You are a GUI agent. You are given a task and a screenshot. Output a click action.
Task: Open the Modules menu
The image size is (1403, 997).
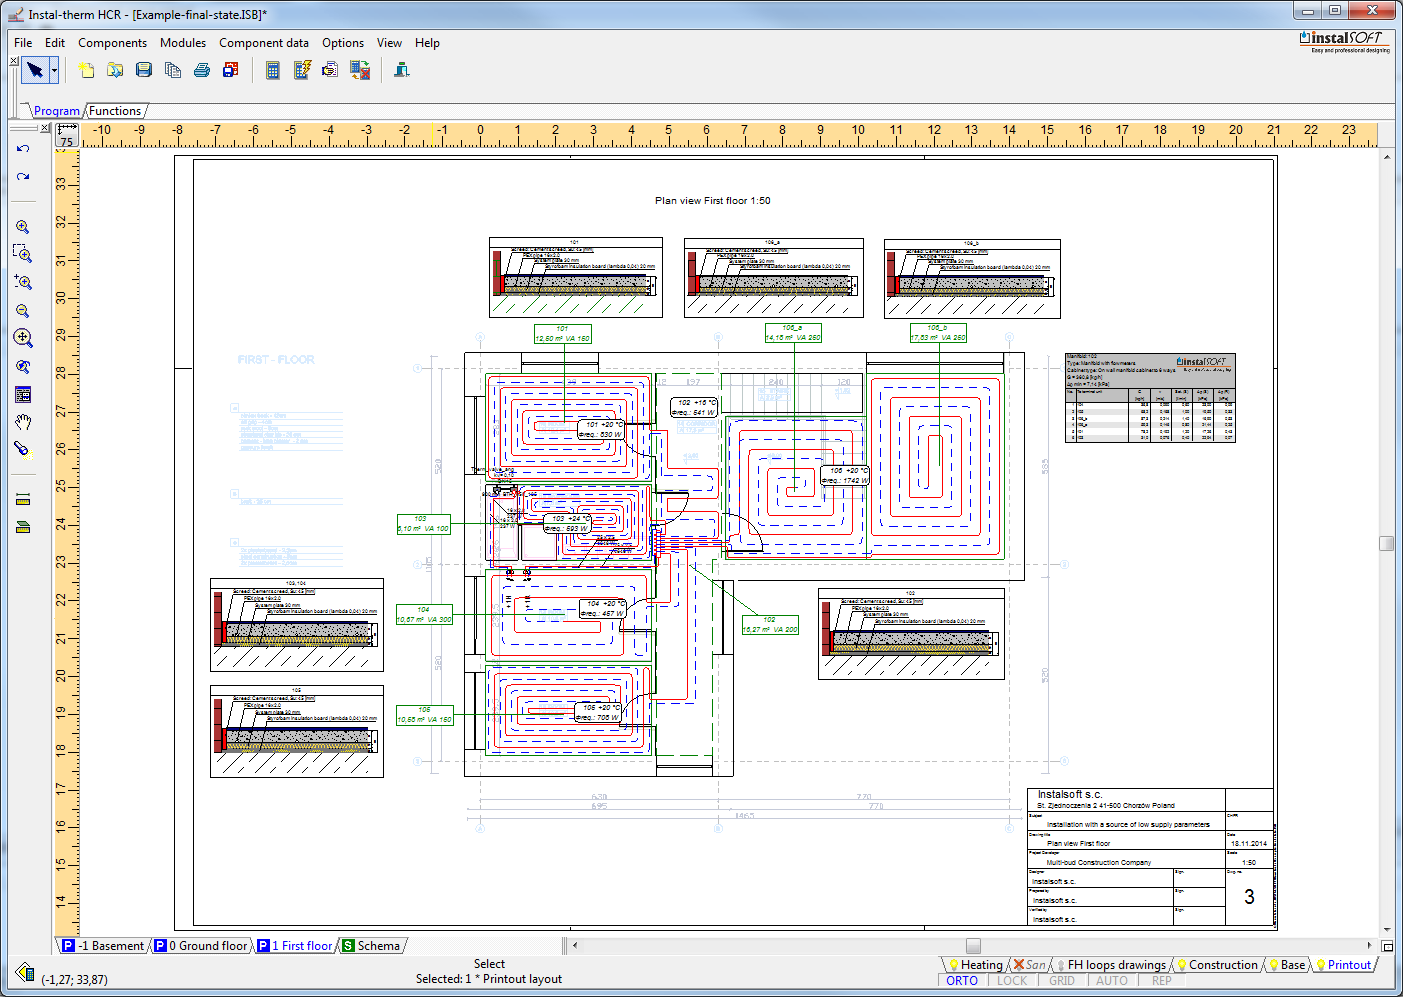[183, 43]
